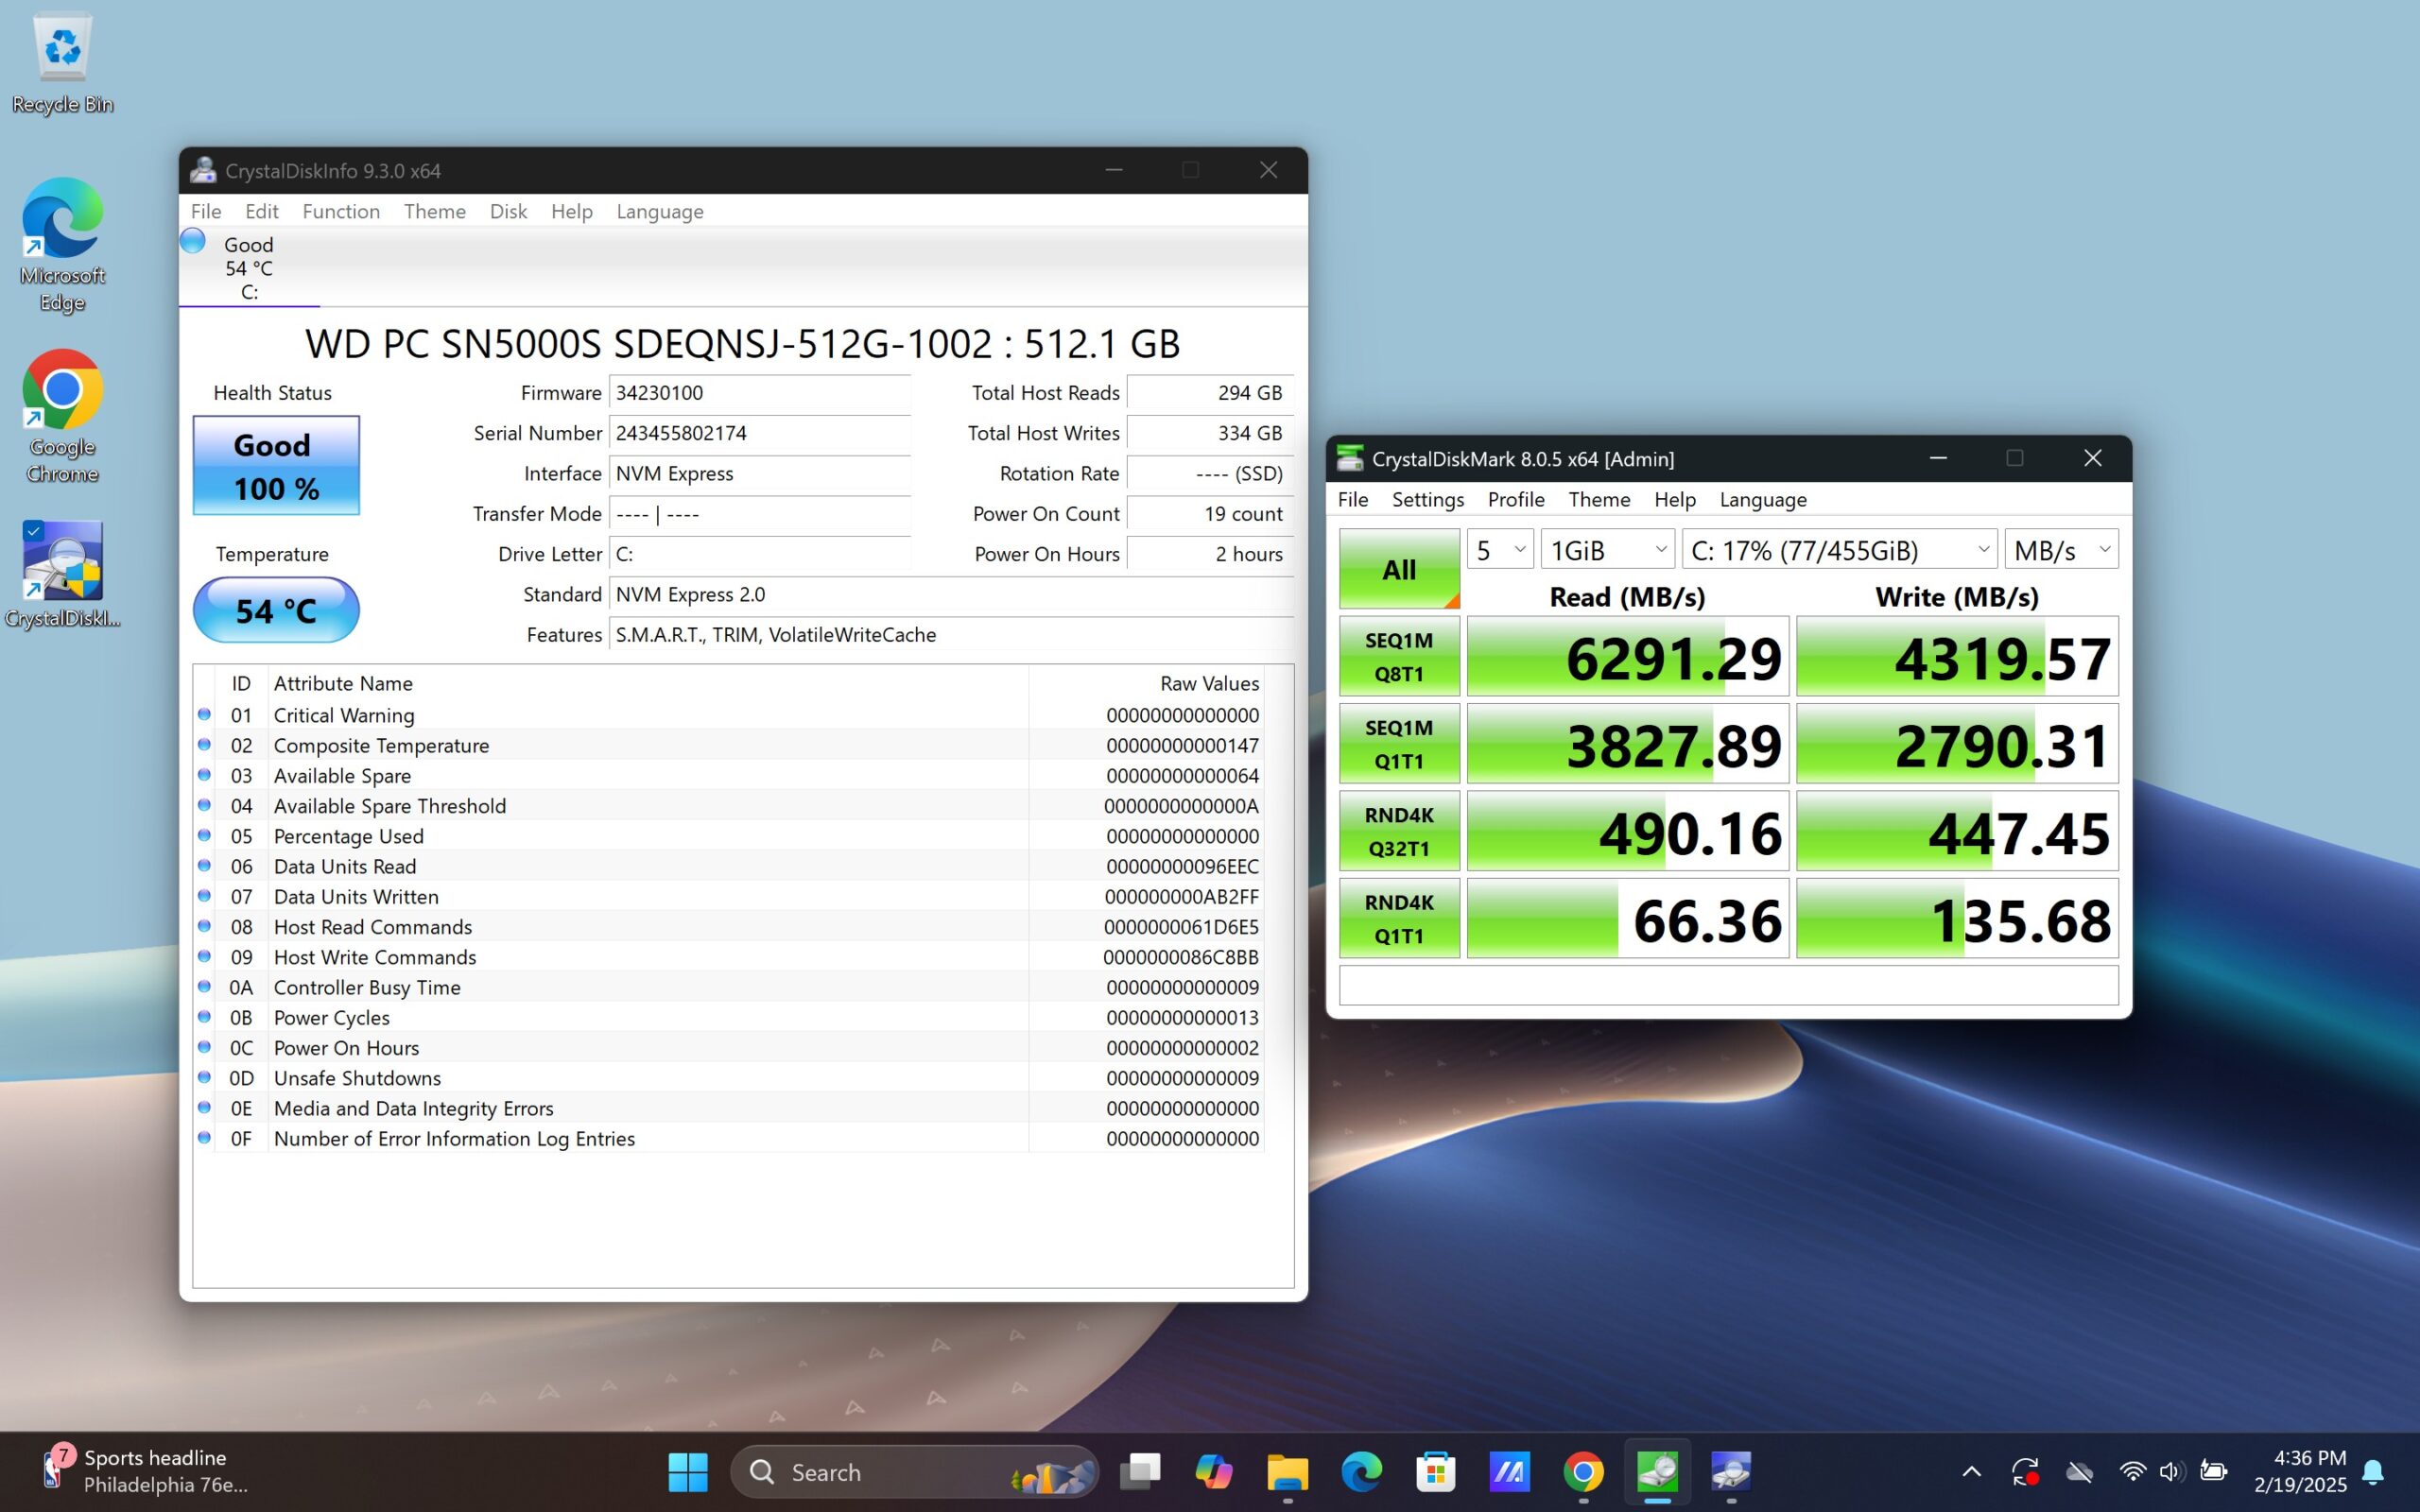The height and width of the screenshot is (1512, 2420).
Task: Launch Google Chrome desktop shortcut
Action: coord(62,416)
